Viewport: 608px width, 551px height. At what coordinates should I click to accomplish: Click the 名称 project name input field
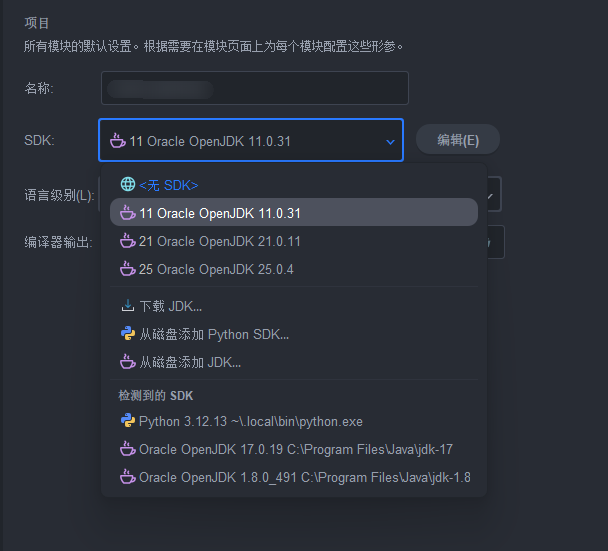point(255,88)
